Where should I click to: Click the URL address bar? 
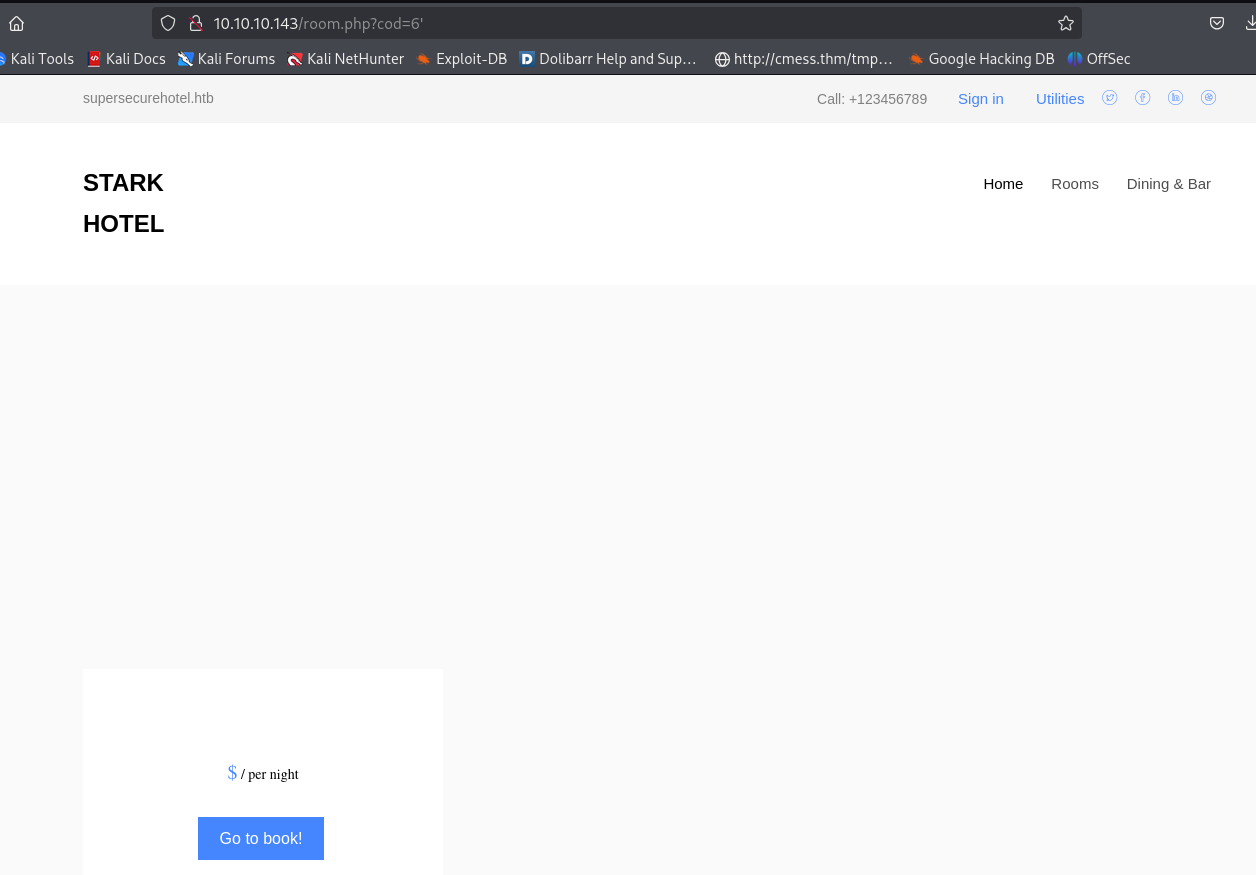point(617,23)
